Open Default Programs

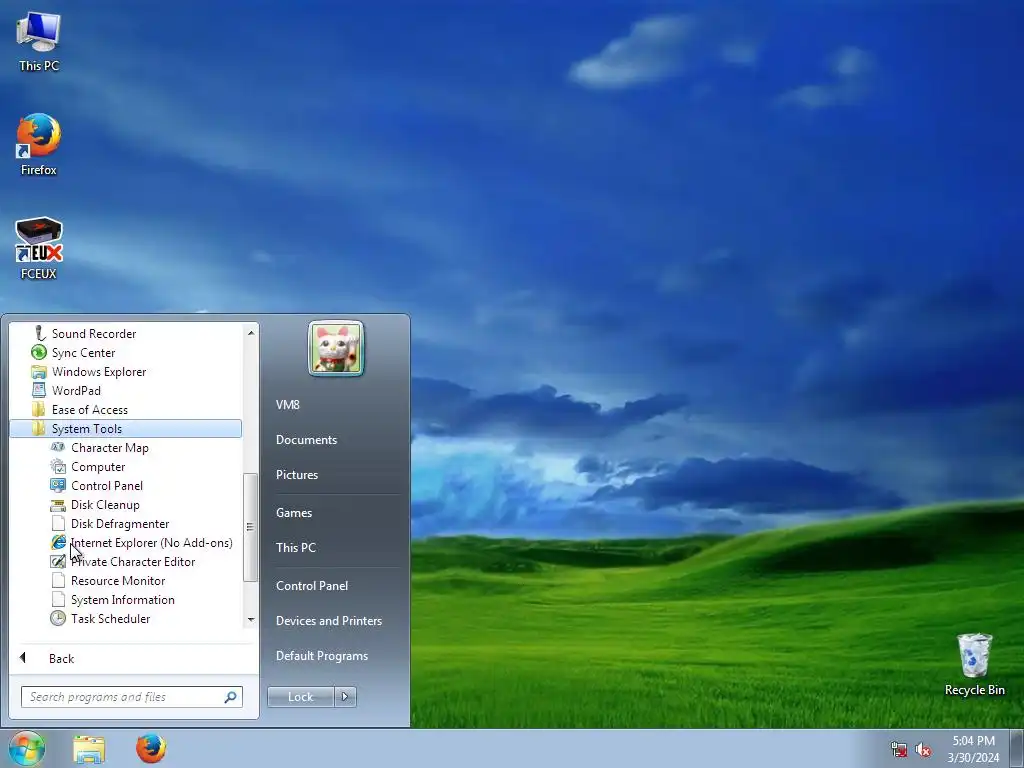pos(321,656)
